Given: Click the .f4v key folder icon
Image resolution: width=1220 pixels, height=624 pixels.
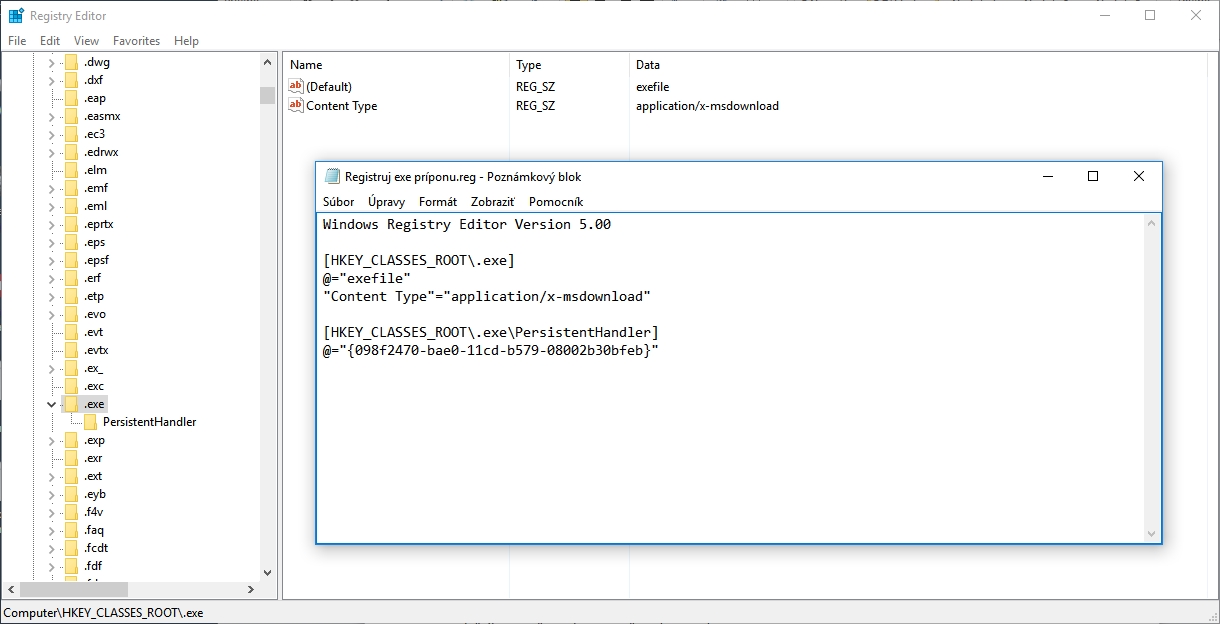Looking at the screenshot, I should (71, 512).
